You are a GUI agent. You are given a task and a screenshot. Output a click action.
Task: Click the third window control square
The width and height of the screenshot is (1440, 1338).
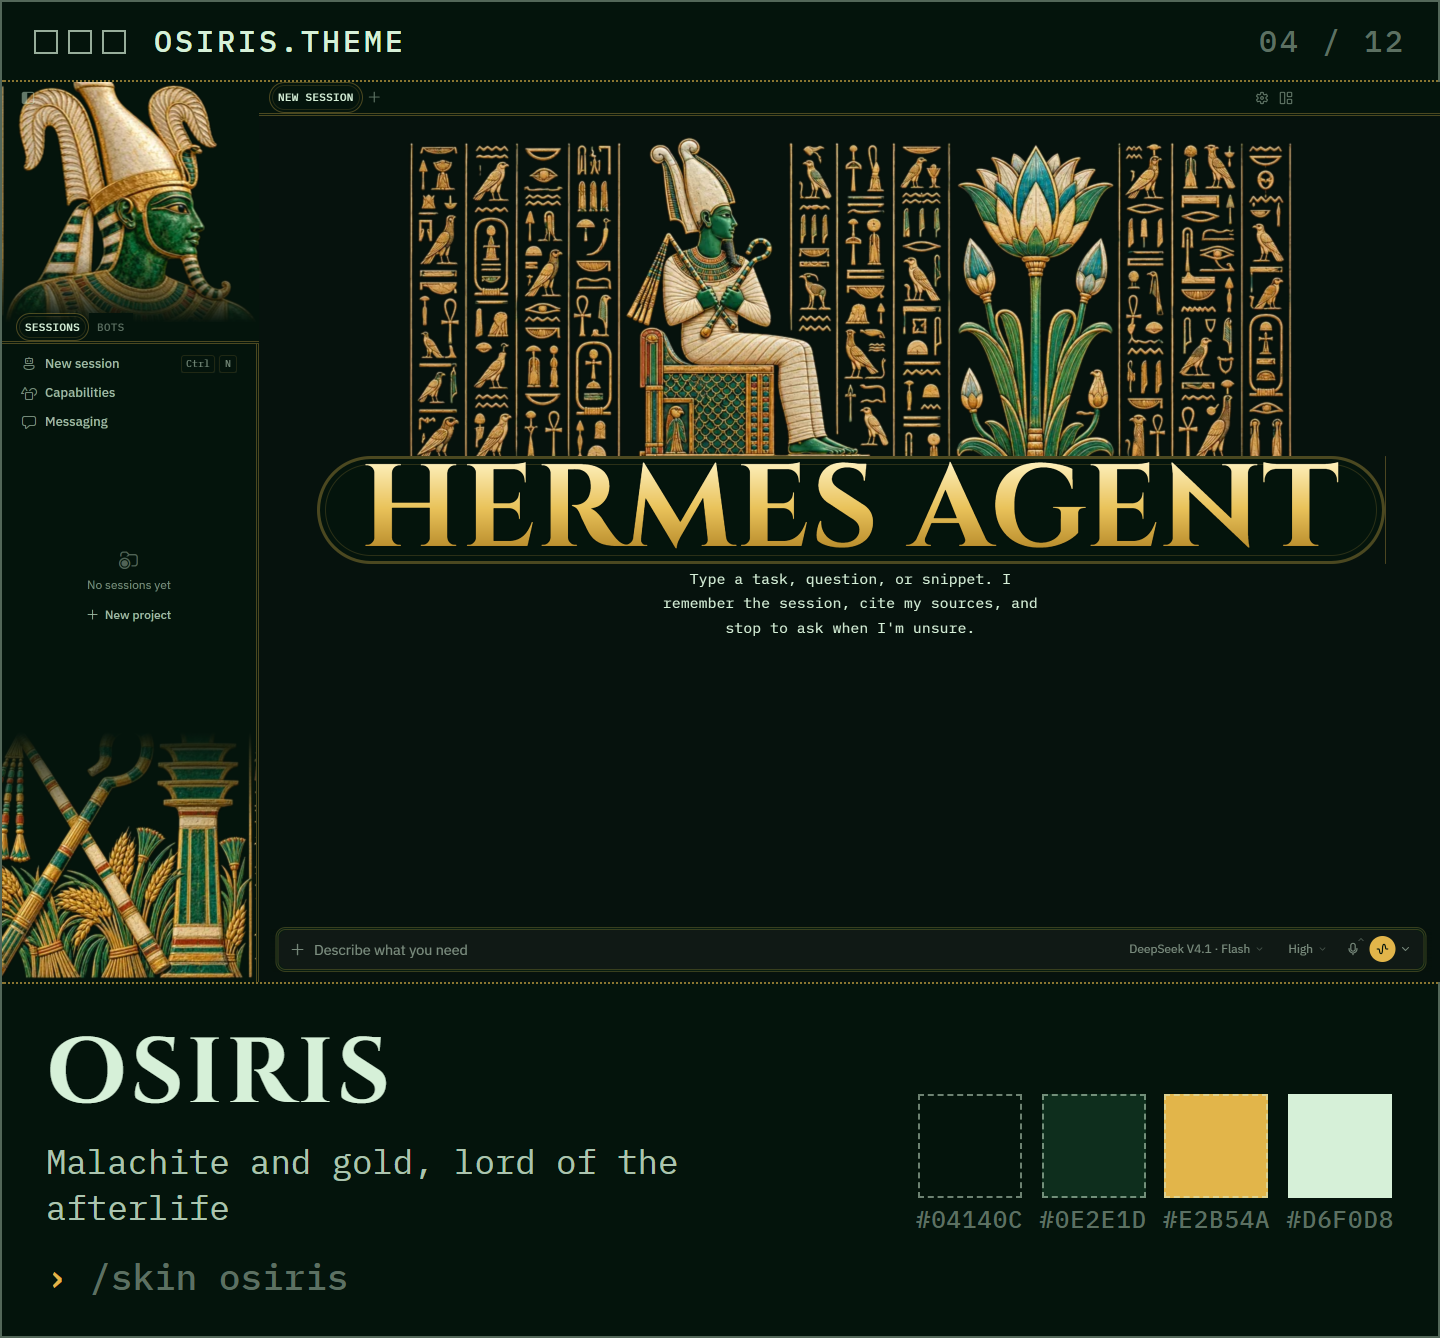(x=114, y=42)
